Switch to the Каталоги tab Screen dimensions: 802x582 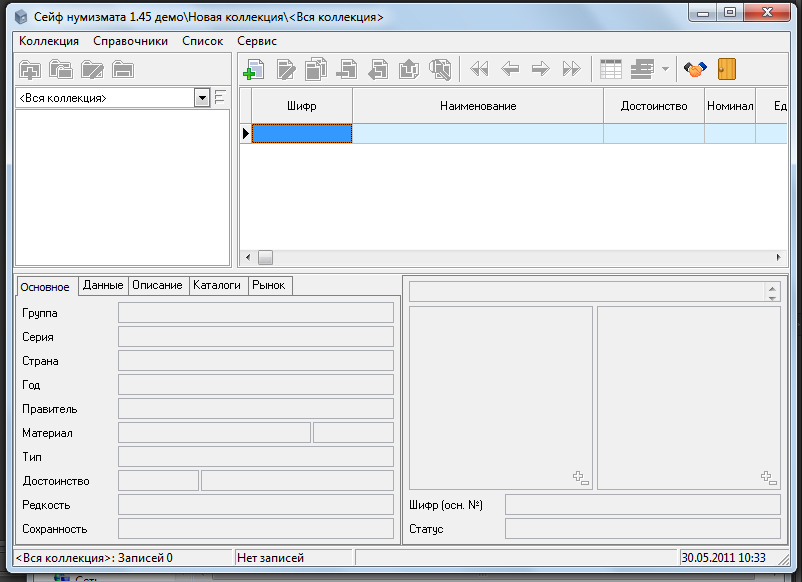pos(217,286)
